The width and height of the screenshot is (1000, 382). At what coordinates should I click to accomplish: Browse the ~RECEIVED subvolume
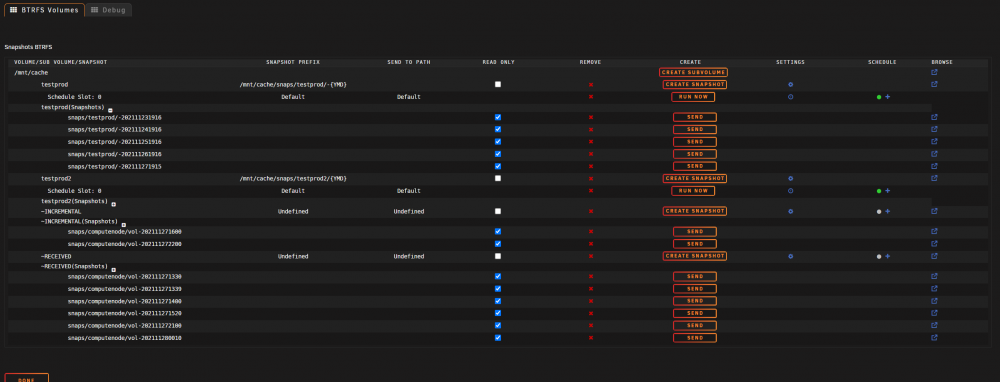[934, 256]
